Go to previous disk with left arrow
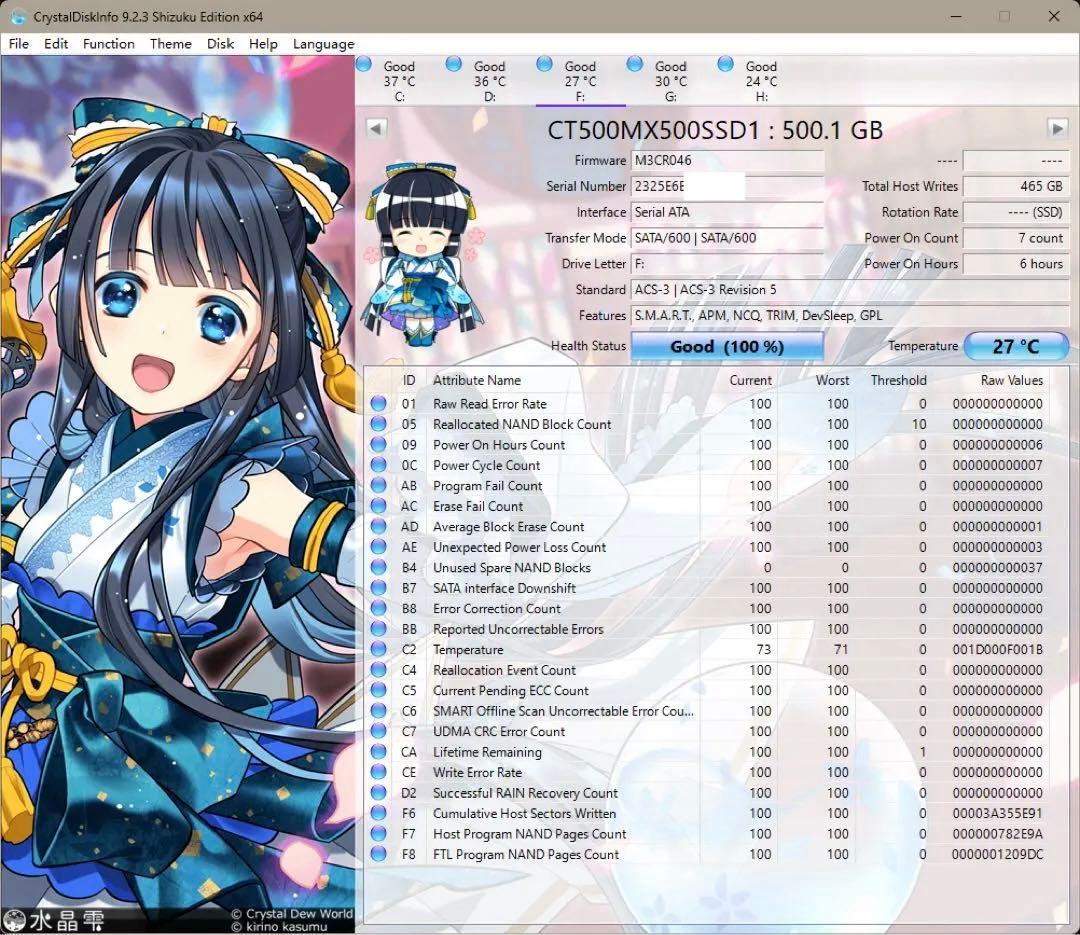Viewport: 1080px width, 935px height. click(376, 128)
